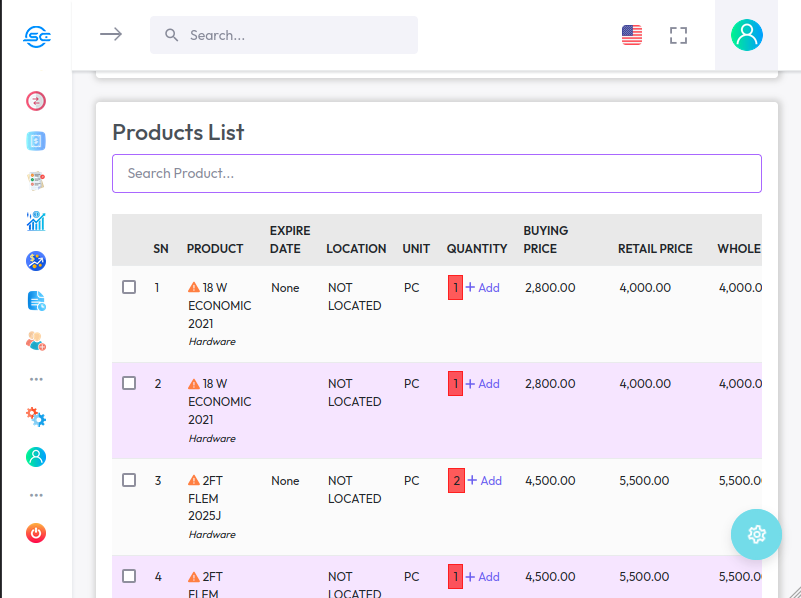Click the RETAIL PRICE column header
The height and width of the screenshot is (598, 801).
point(655,249)
